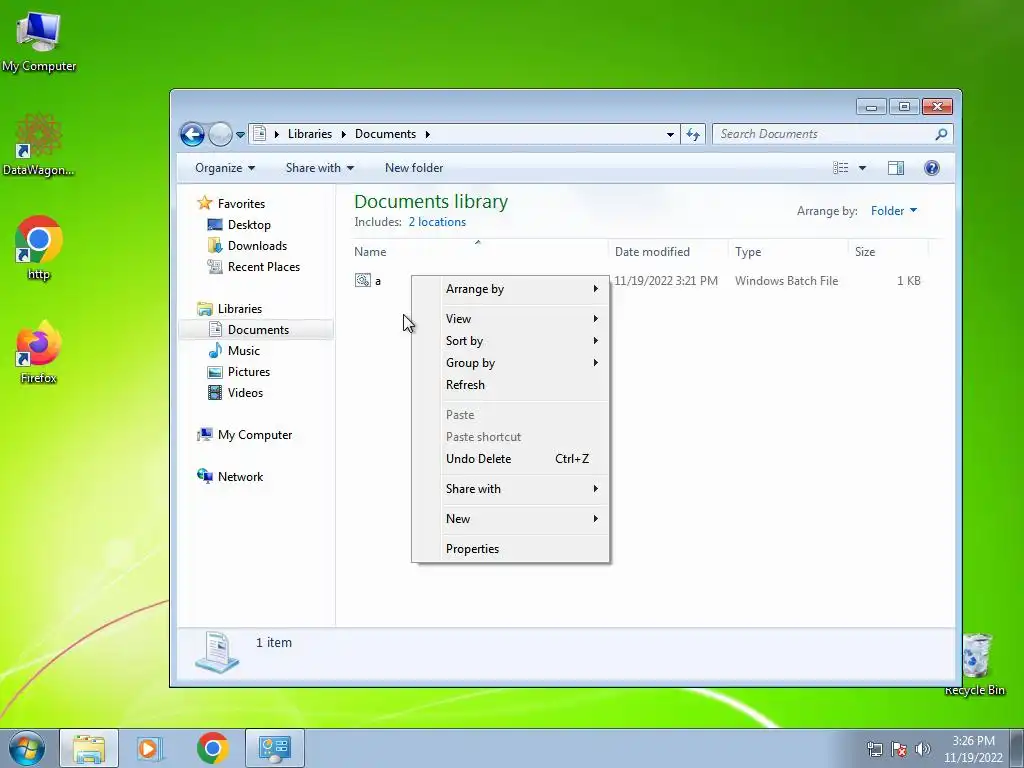Viewport: 1024px width, 768px height.
Task: Open the DataWagon desktop shortcut
Action: [x=39, y=144]
